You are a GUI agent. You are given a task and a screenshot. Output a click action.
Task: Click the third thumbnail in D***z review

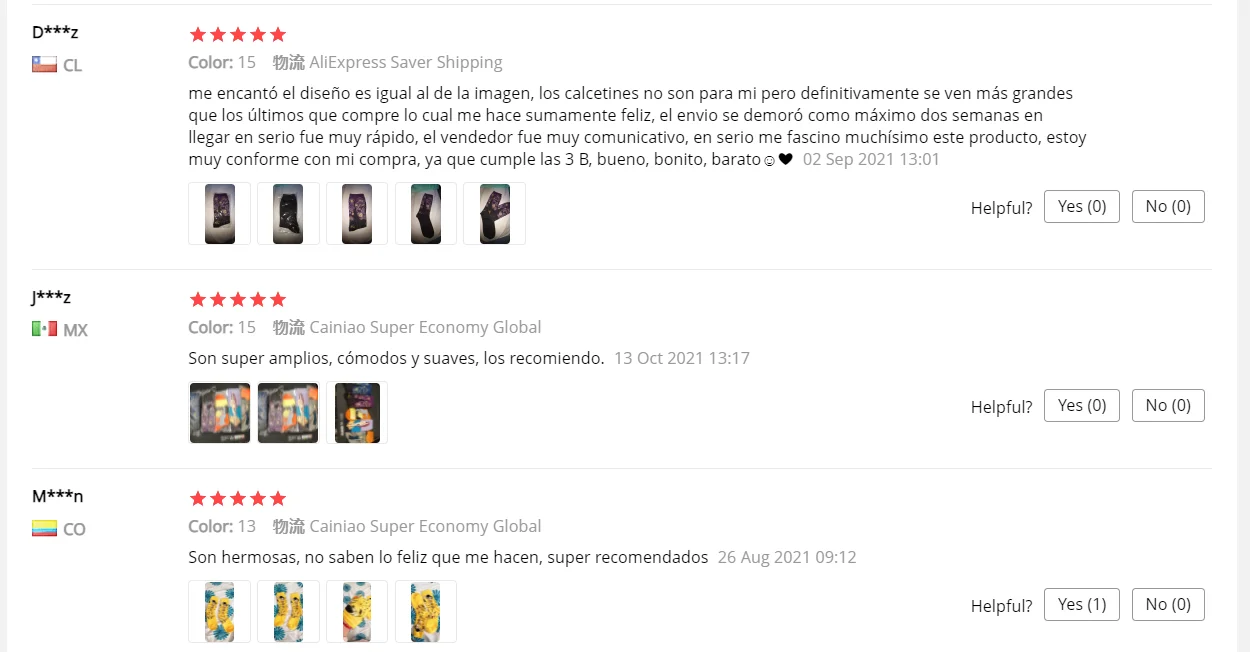point(357,213)
